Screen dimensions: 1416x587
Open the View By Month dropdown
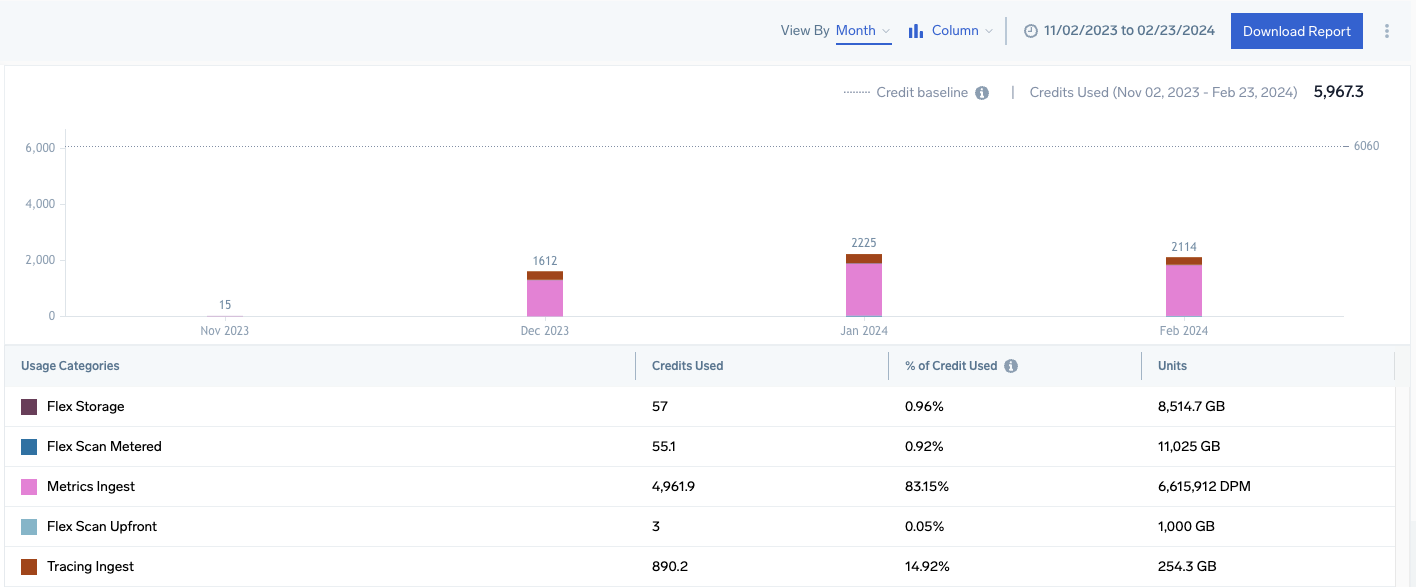pyautogui.click(x=862, y=30)
